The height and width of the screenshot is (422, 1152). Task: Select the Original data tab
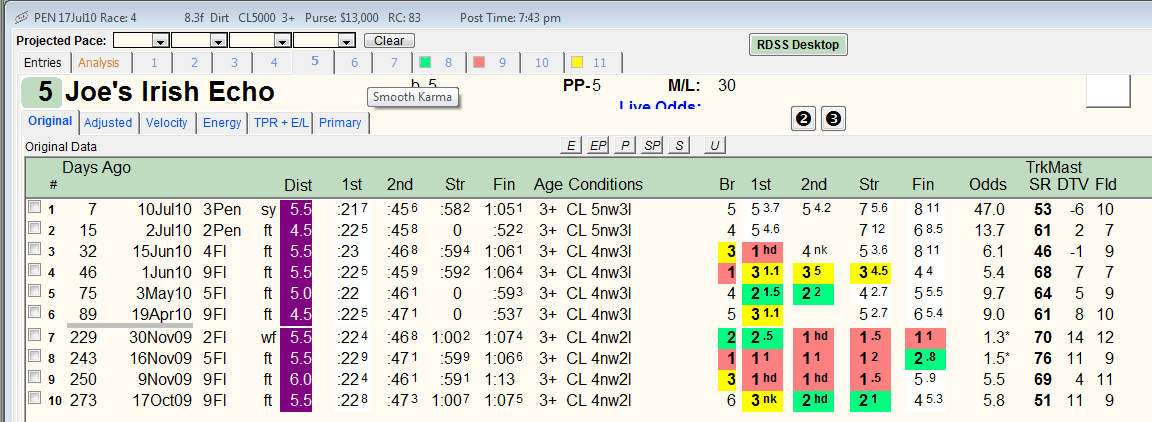(x=50, y=121)
